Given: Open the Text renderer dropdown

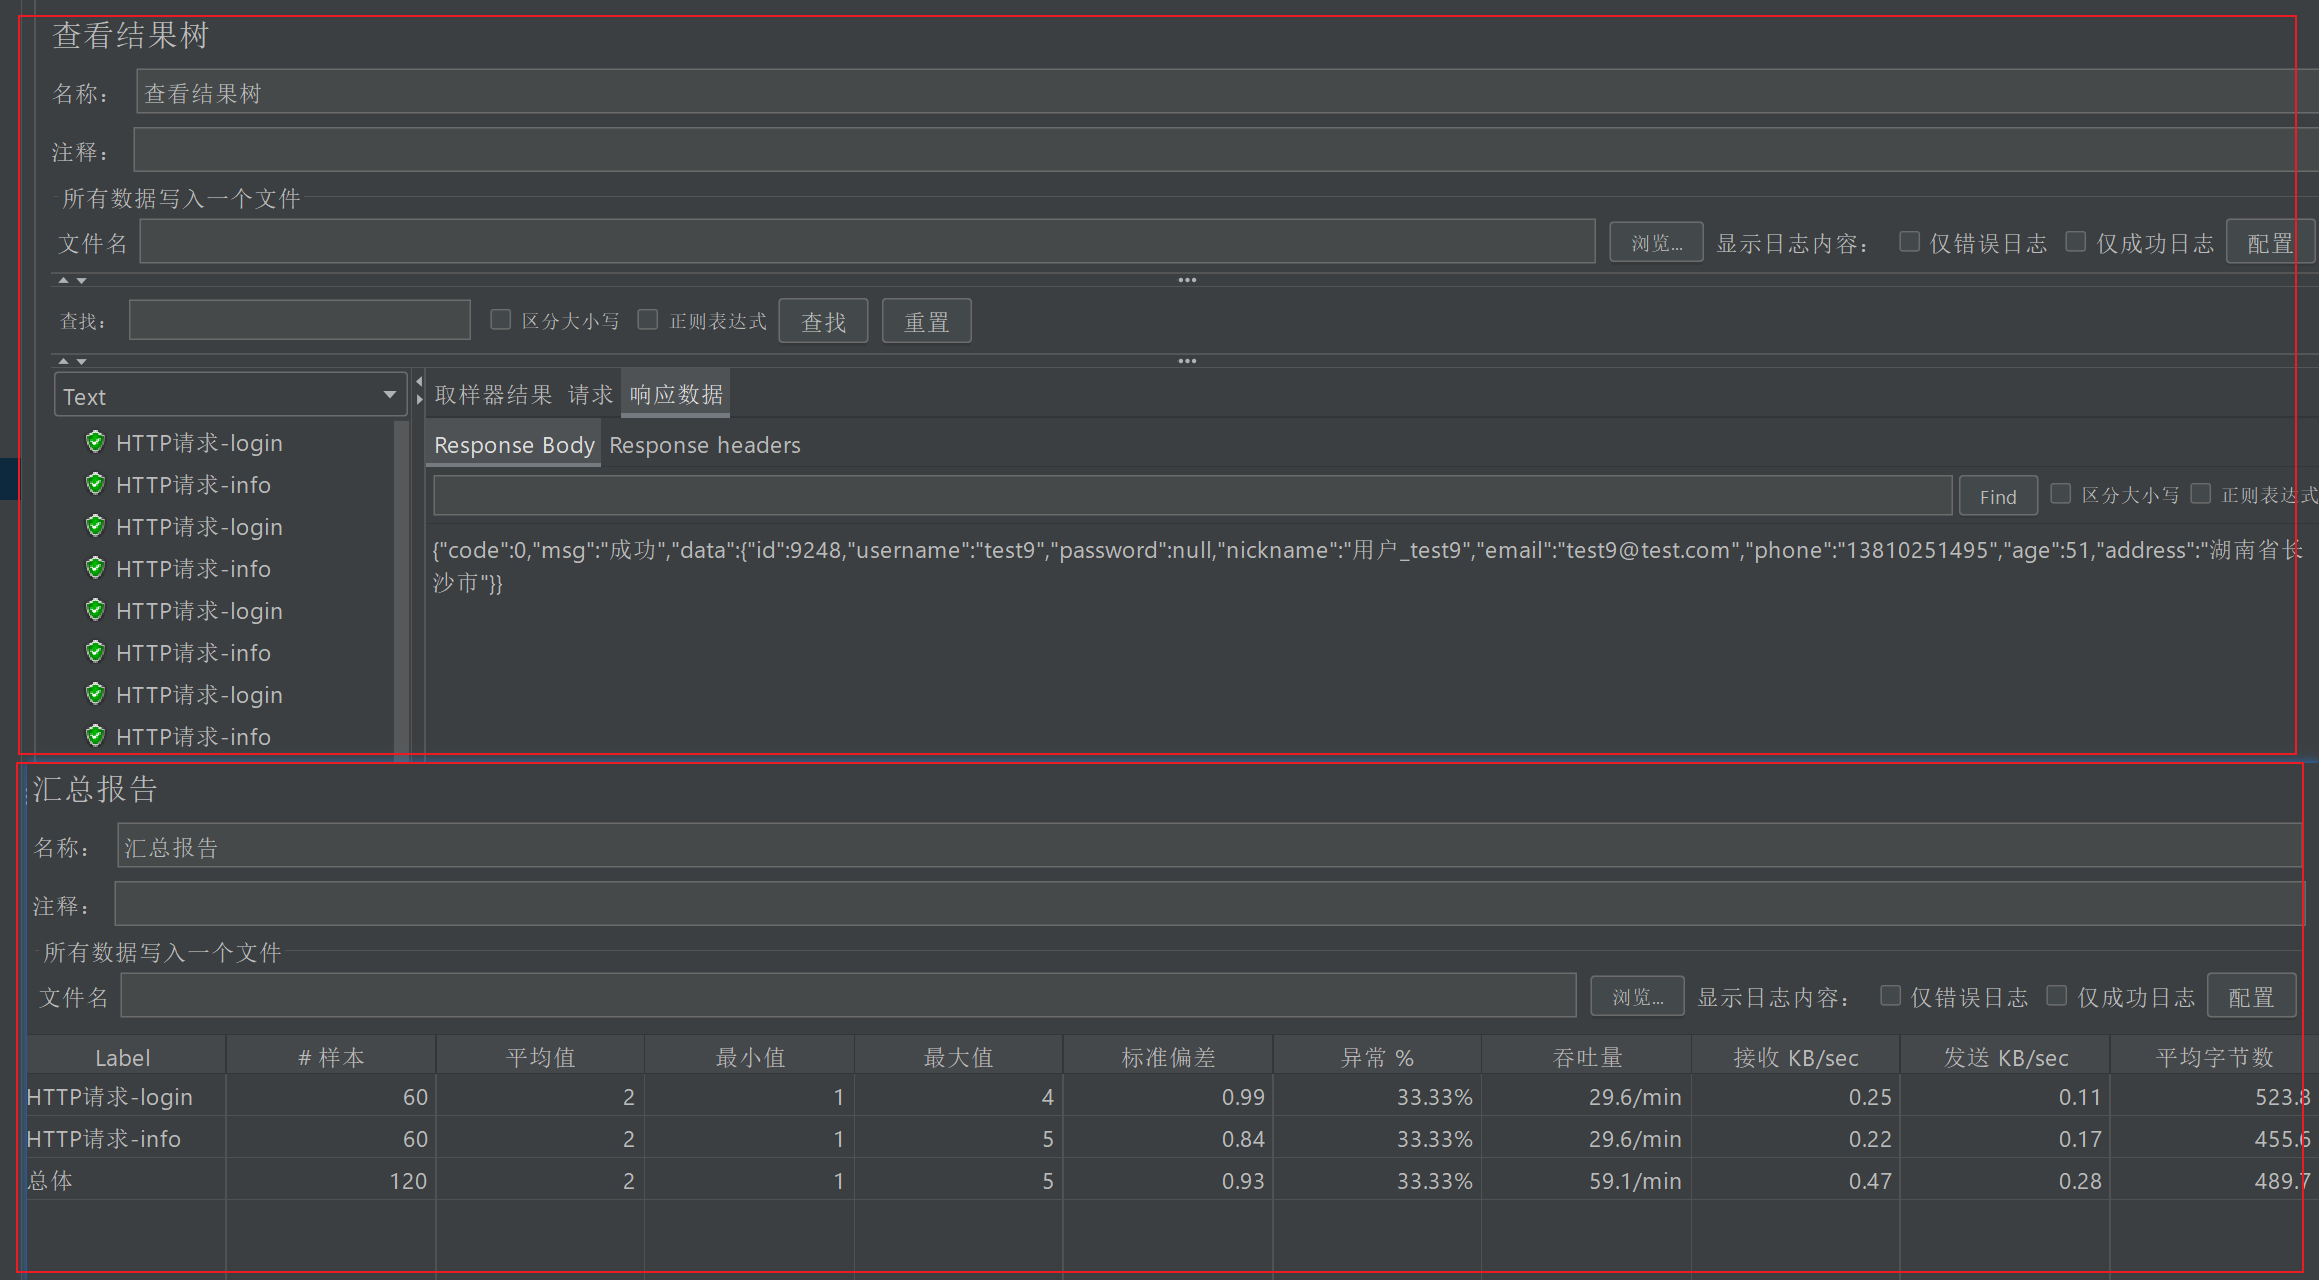Looking at the screenshot, I should [x=230, y=395].
